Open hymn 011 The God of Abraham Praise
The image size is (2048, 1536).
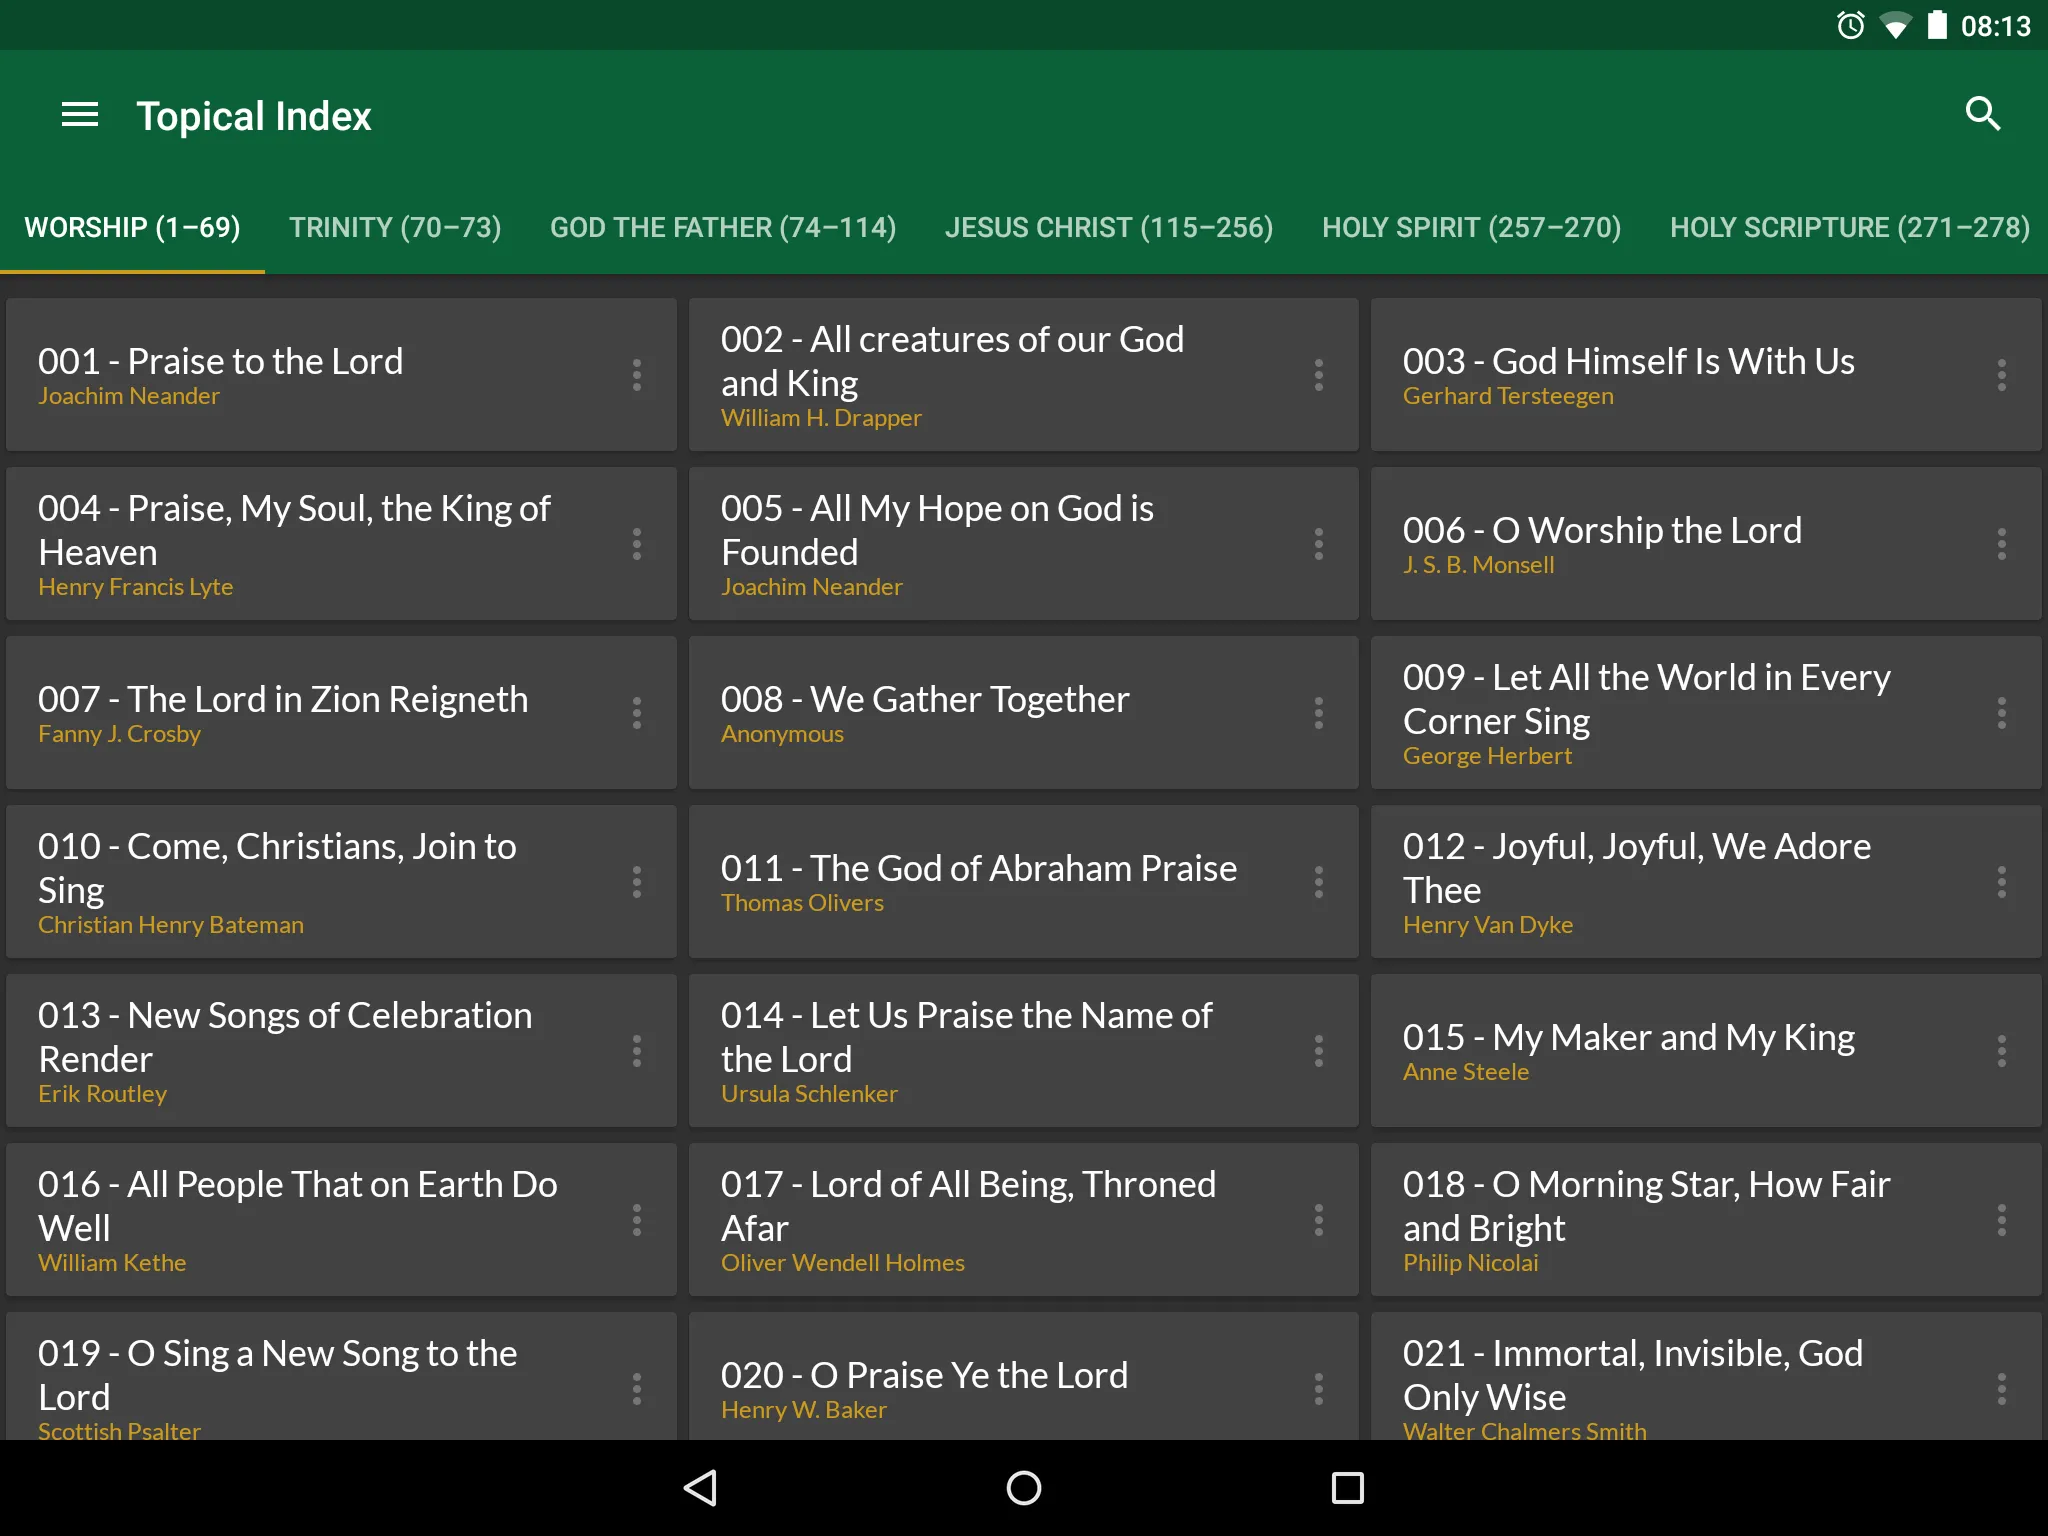[x=1024, y=882]
